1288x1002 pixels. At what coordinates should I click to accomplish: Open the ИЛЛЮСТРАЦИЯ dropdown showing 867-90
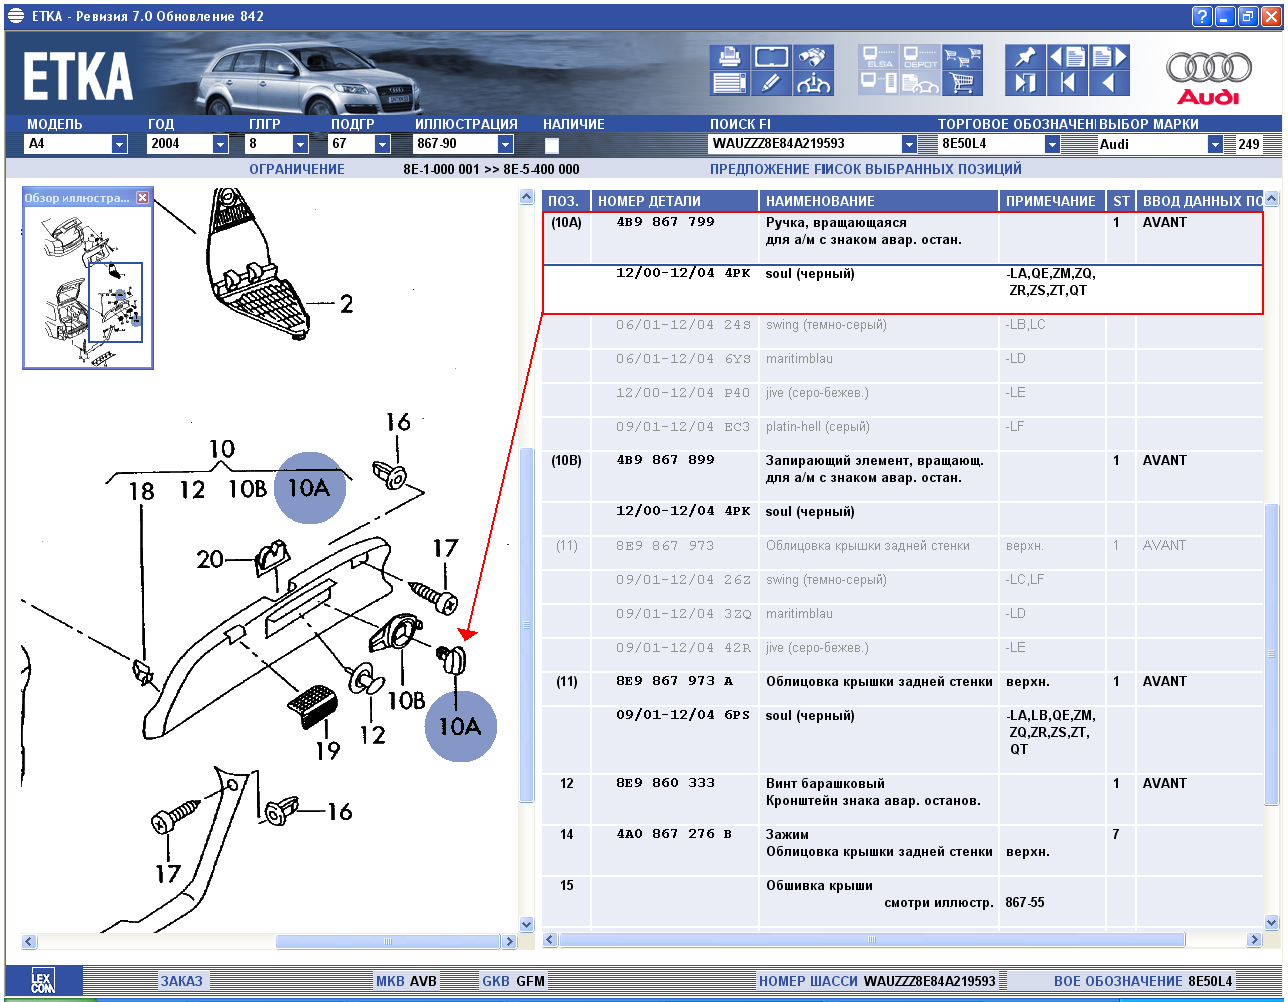click(x=505, y=144)
